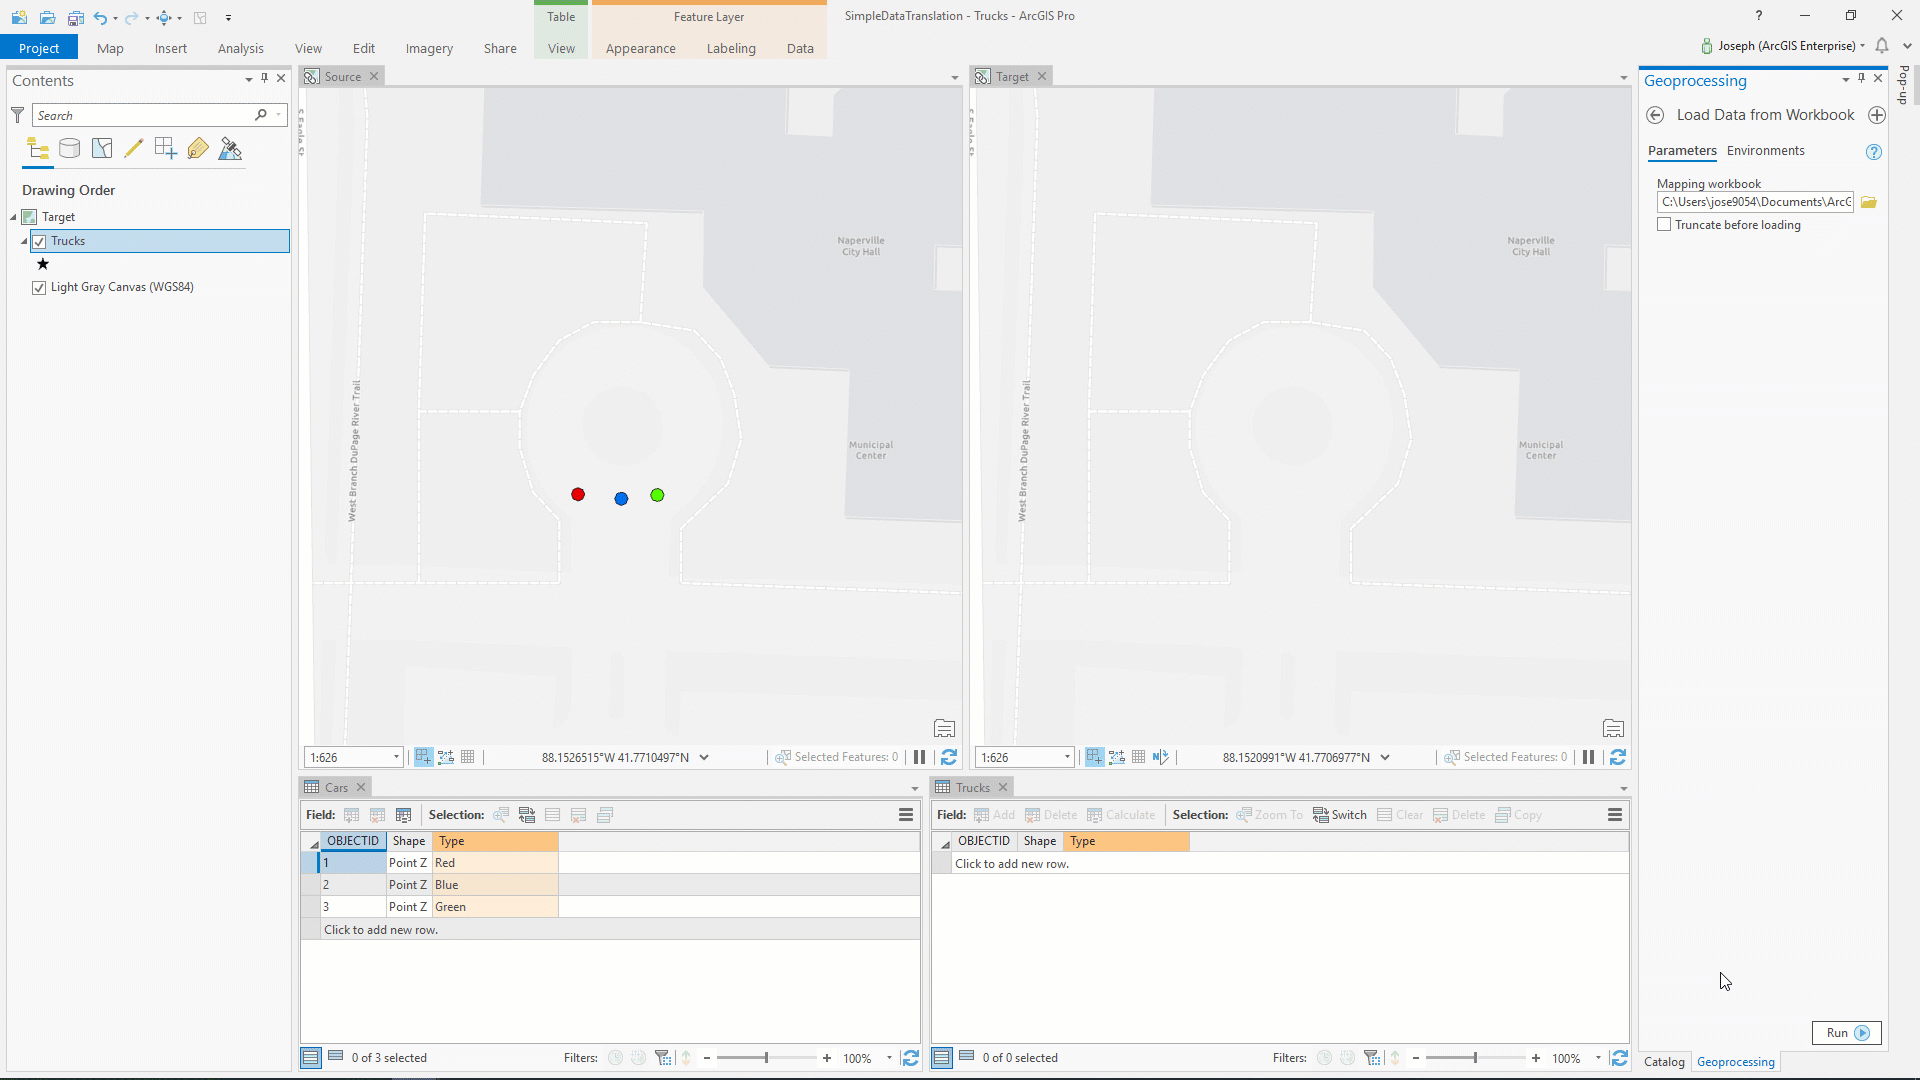Refresh the Target map view
The height and width of the screenshot is (1080, 1920).
[x=1618, y=757]
